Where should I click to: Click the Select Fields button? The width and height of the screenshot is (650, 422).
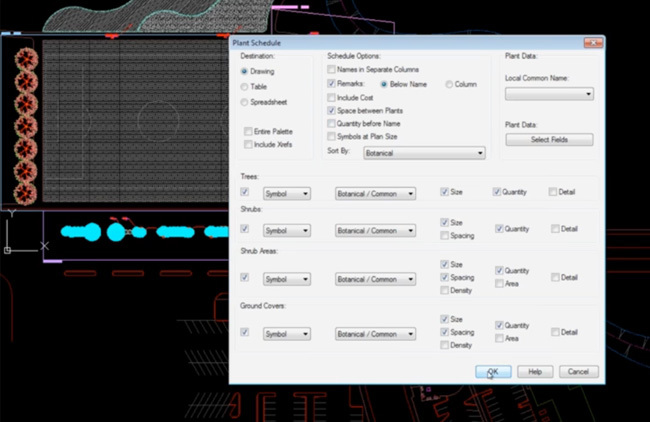[549, 140]
